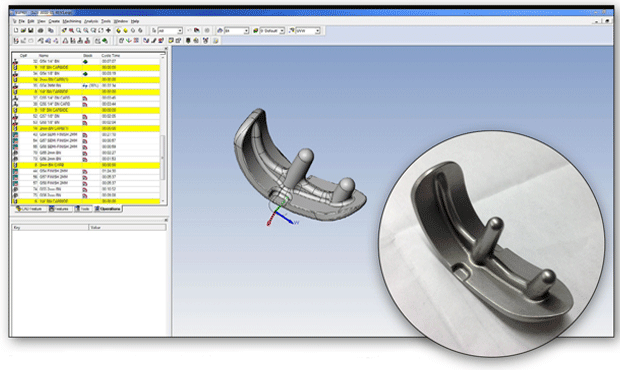This screenshot has height=370, width=620.
Task: Click the stock icon on G84 SEMI-FINISH 2MM row
Action: [x=85, y=135]
